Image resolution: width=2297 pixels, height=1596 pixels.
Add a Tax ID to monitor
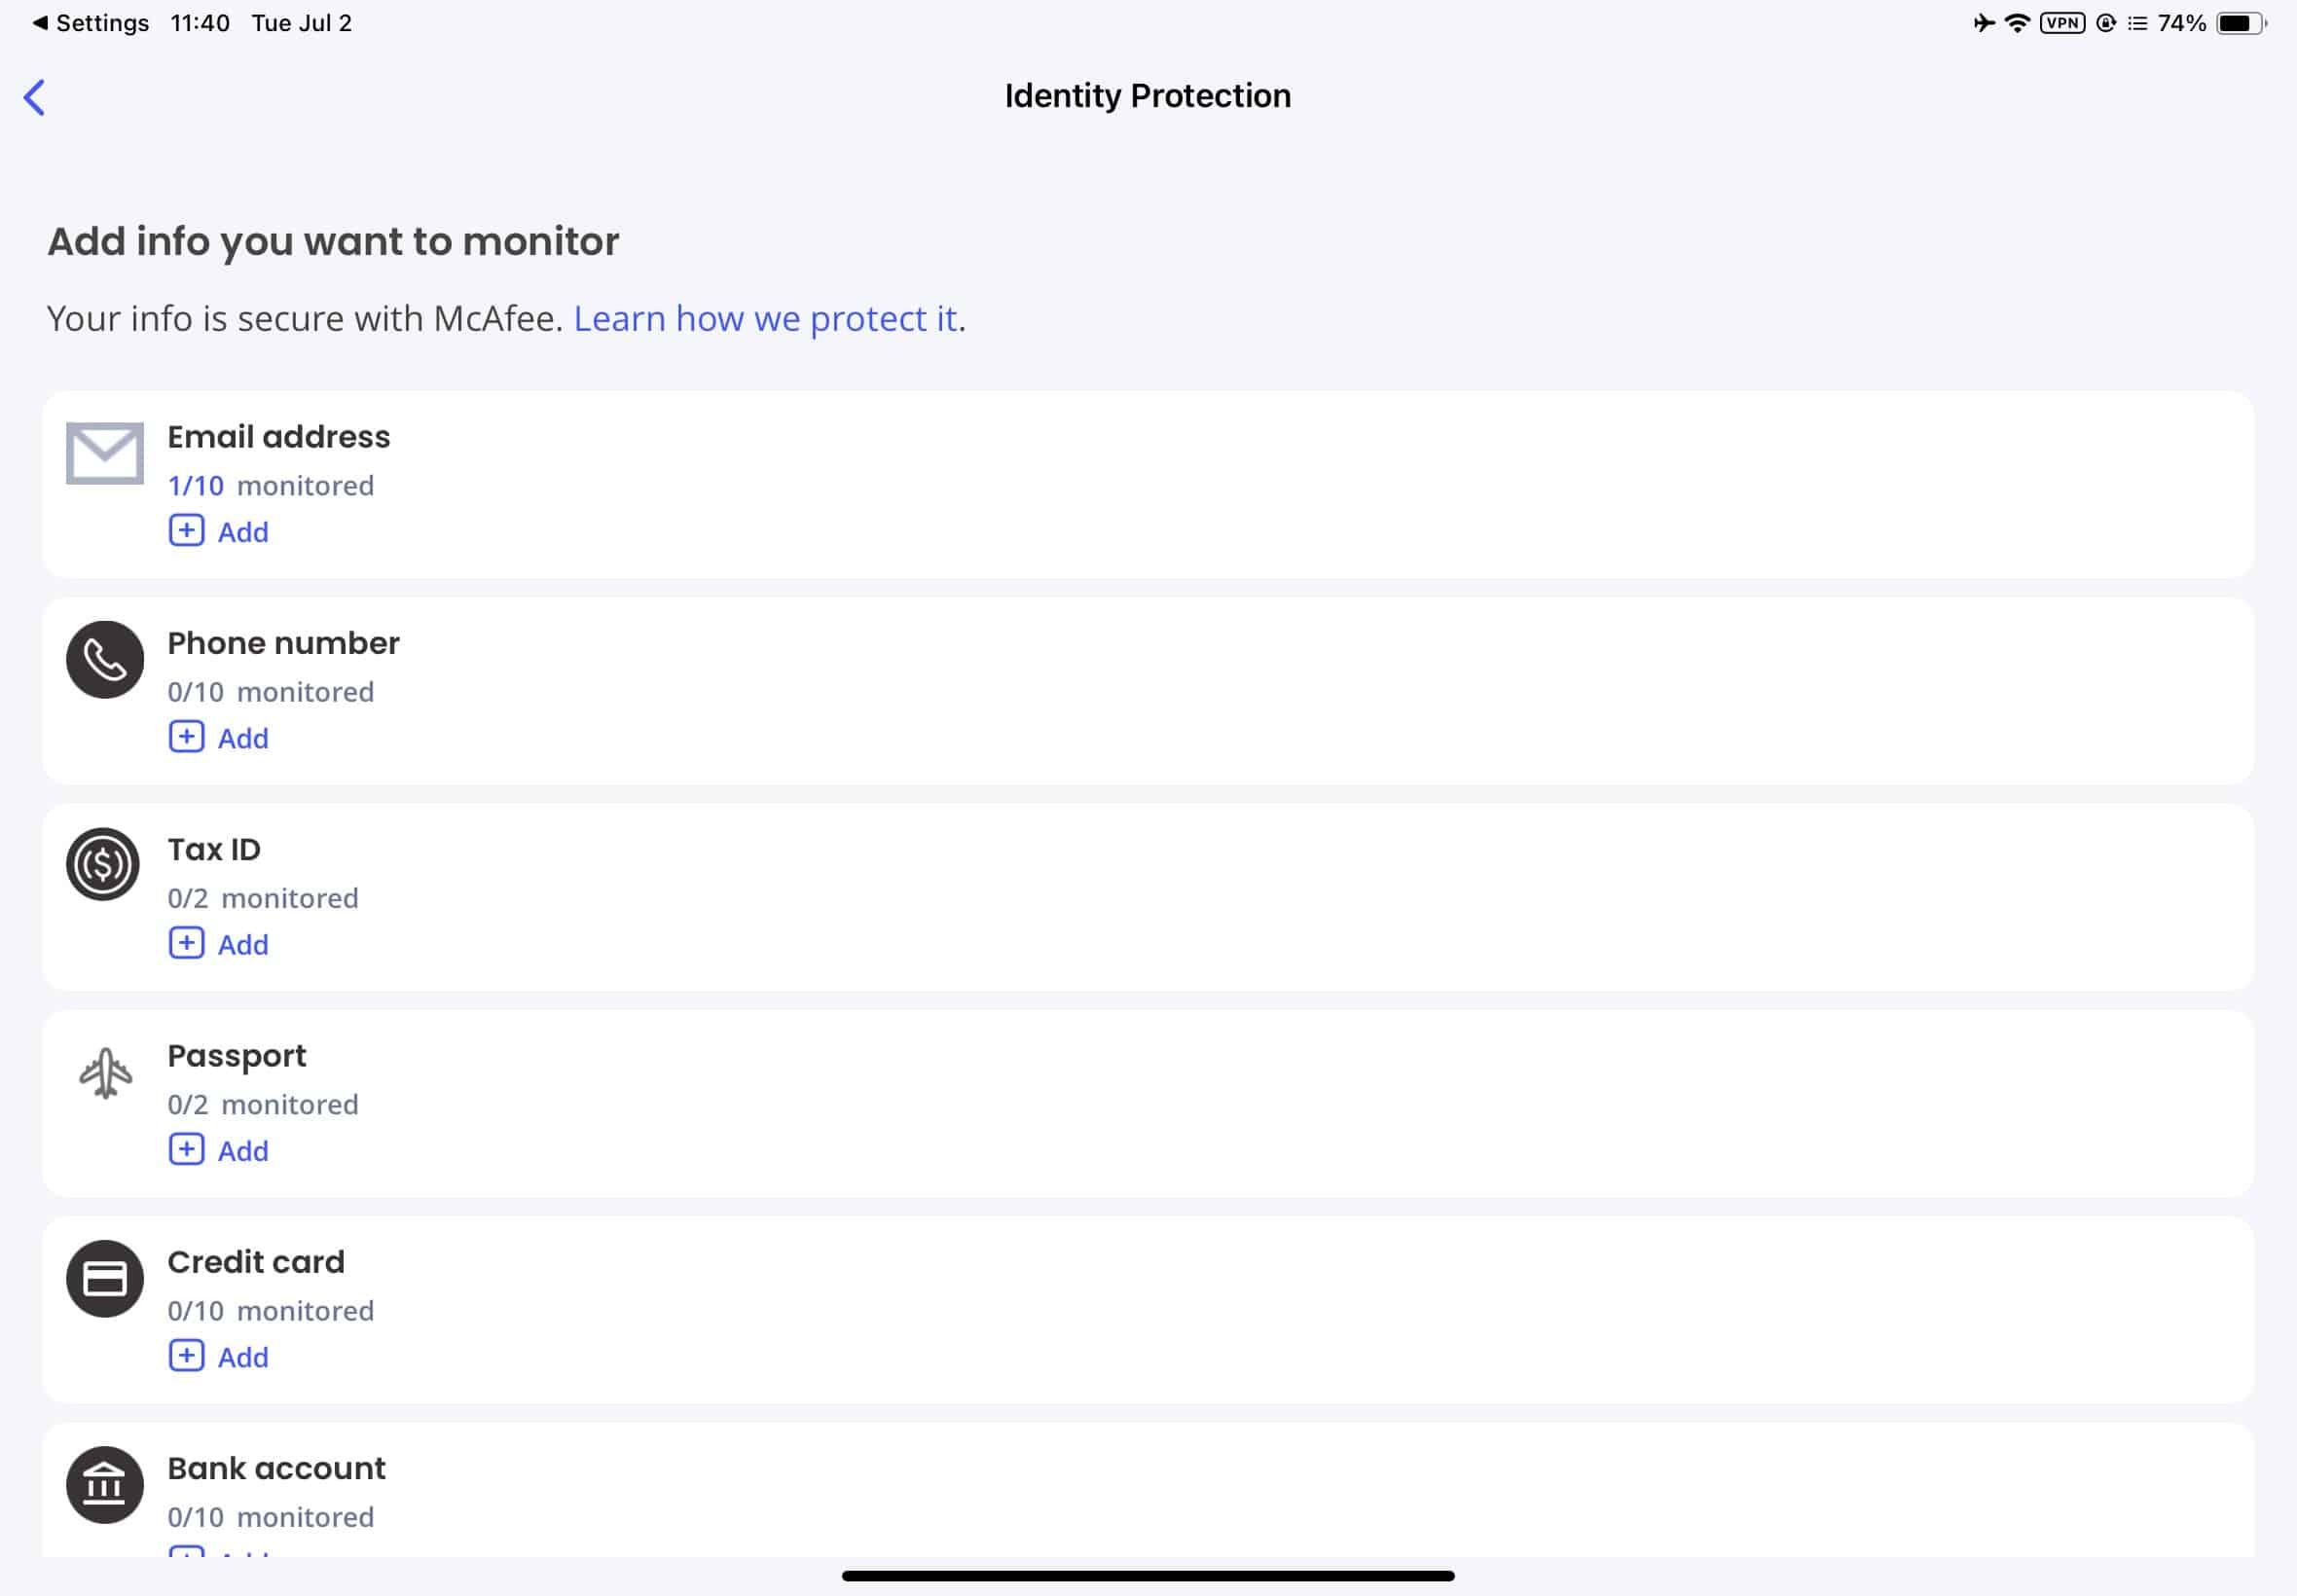coord(219,944)
